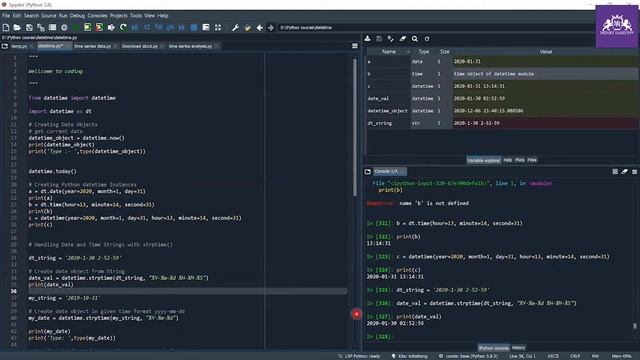Click the conda base environment status

(x=468, y=356)
